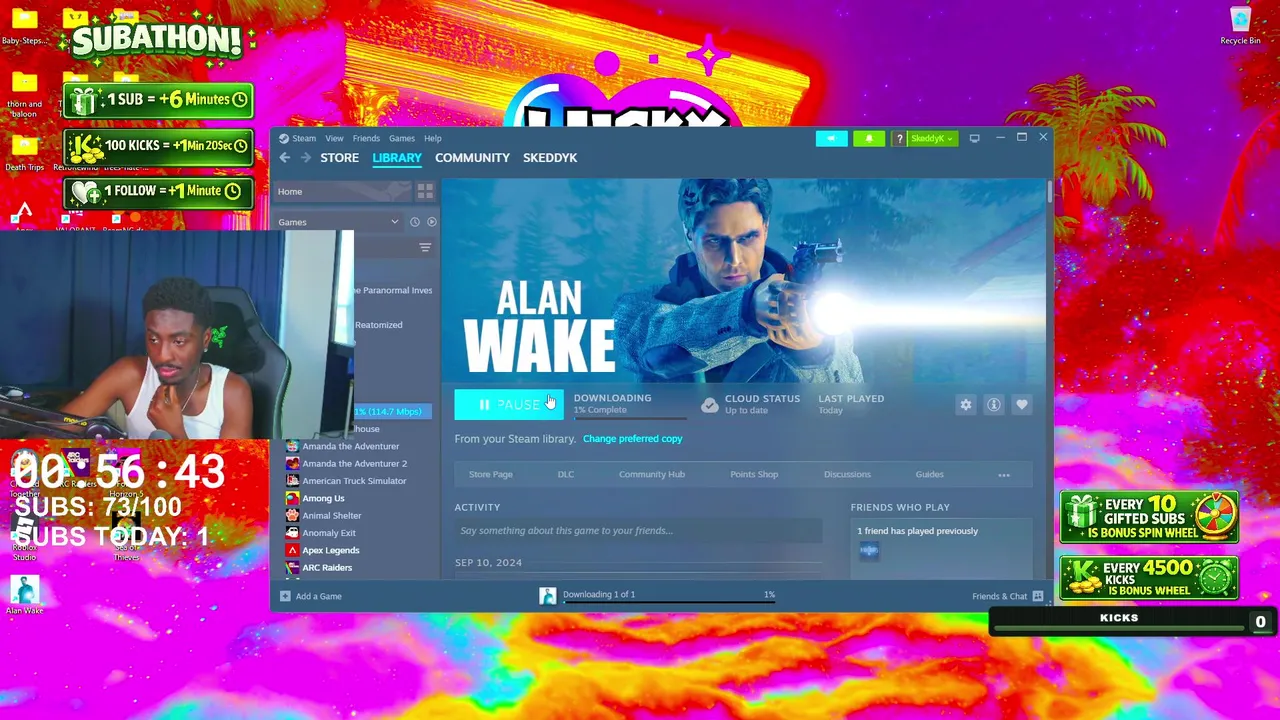Open the Games menu

pos(402,139)
